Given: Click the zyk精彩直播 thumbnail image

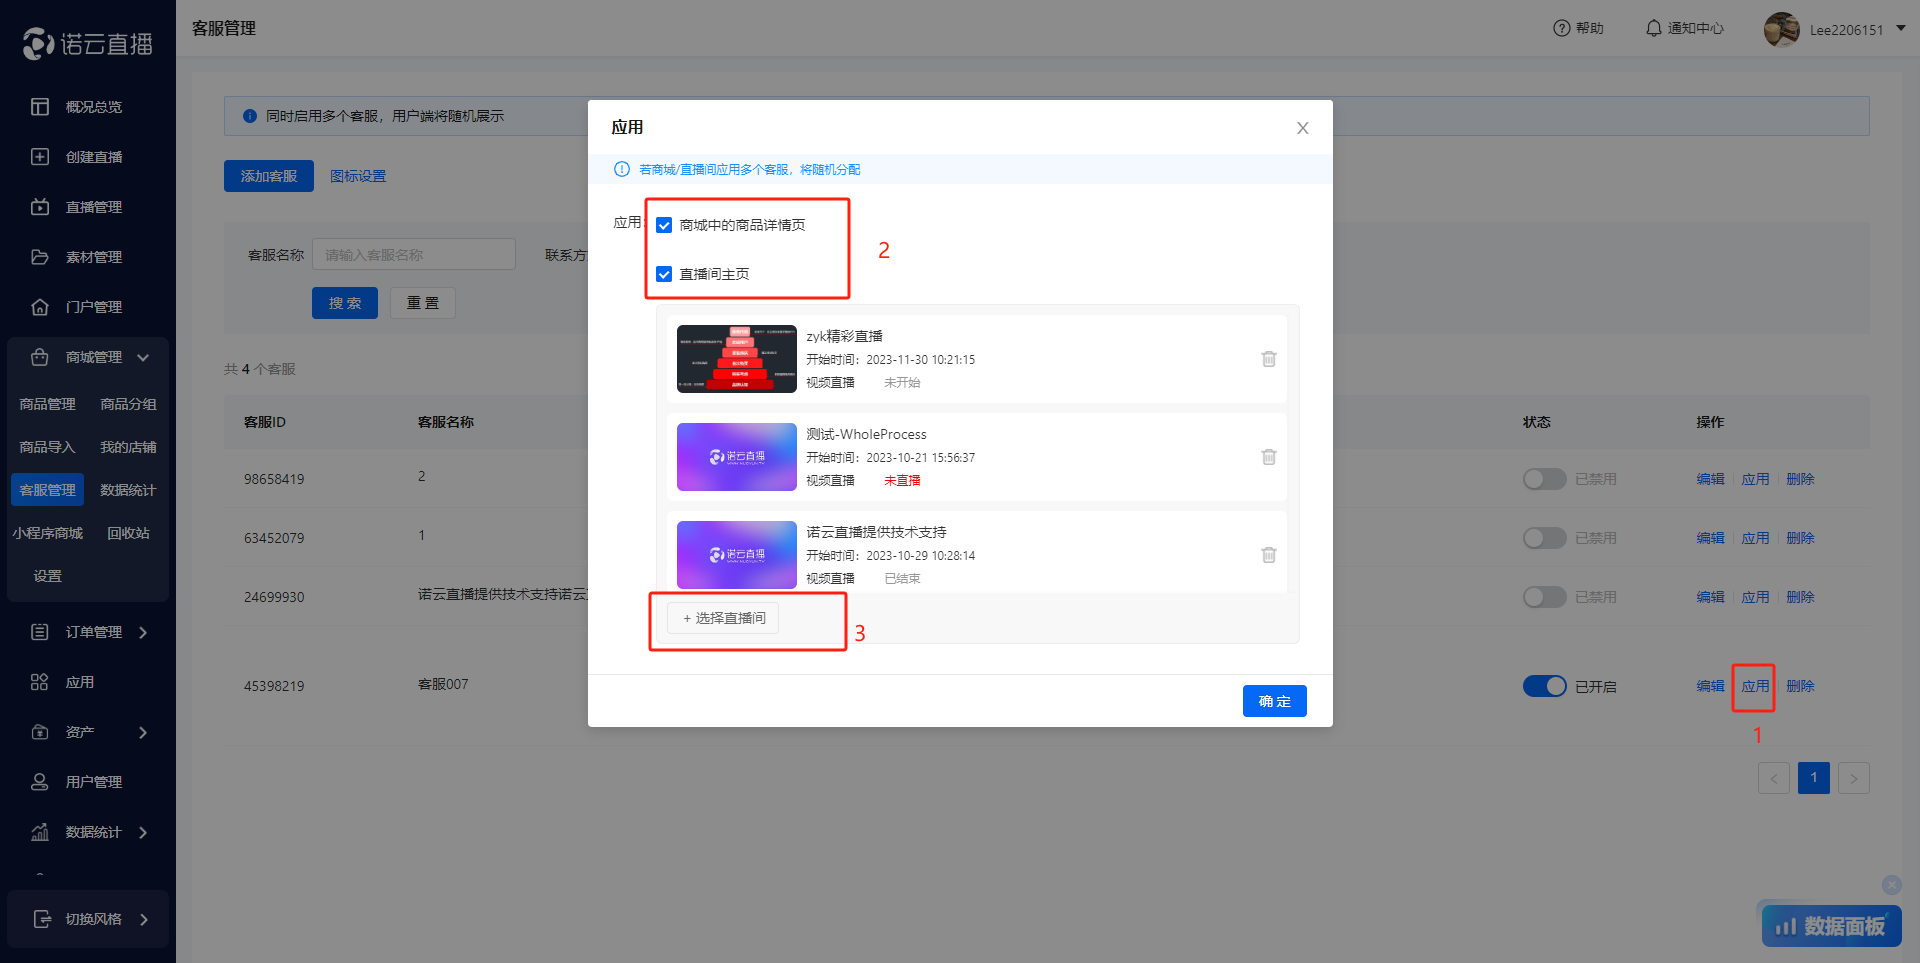Looking at the screenshot, I should point(736,359).
